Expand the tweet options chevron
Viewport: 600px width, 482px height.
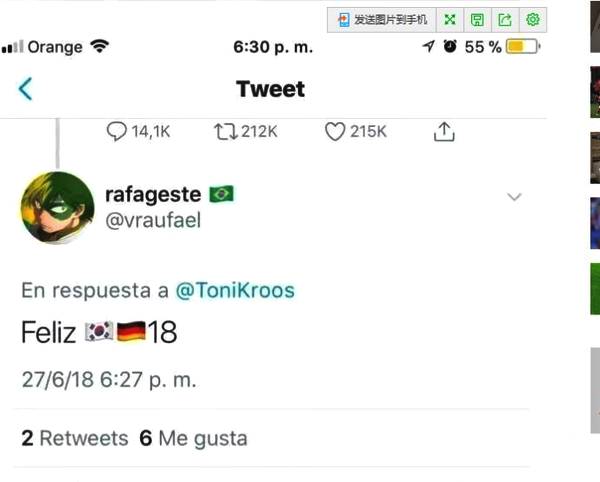(x=514, y=197)
